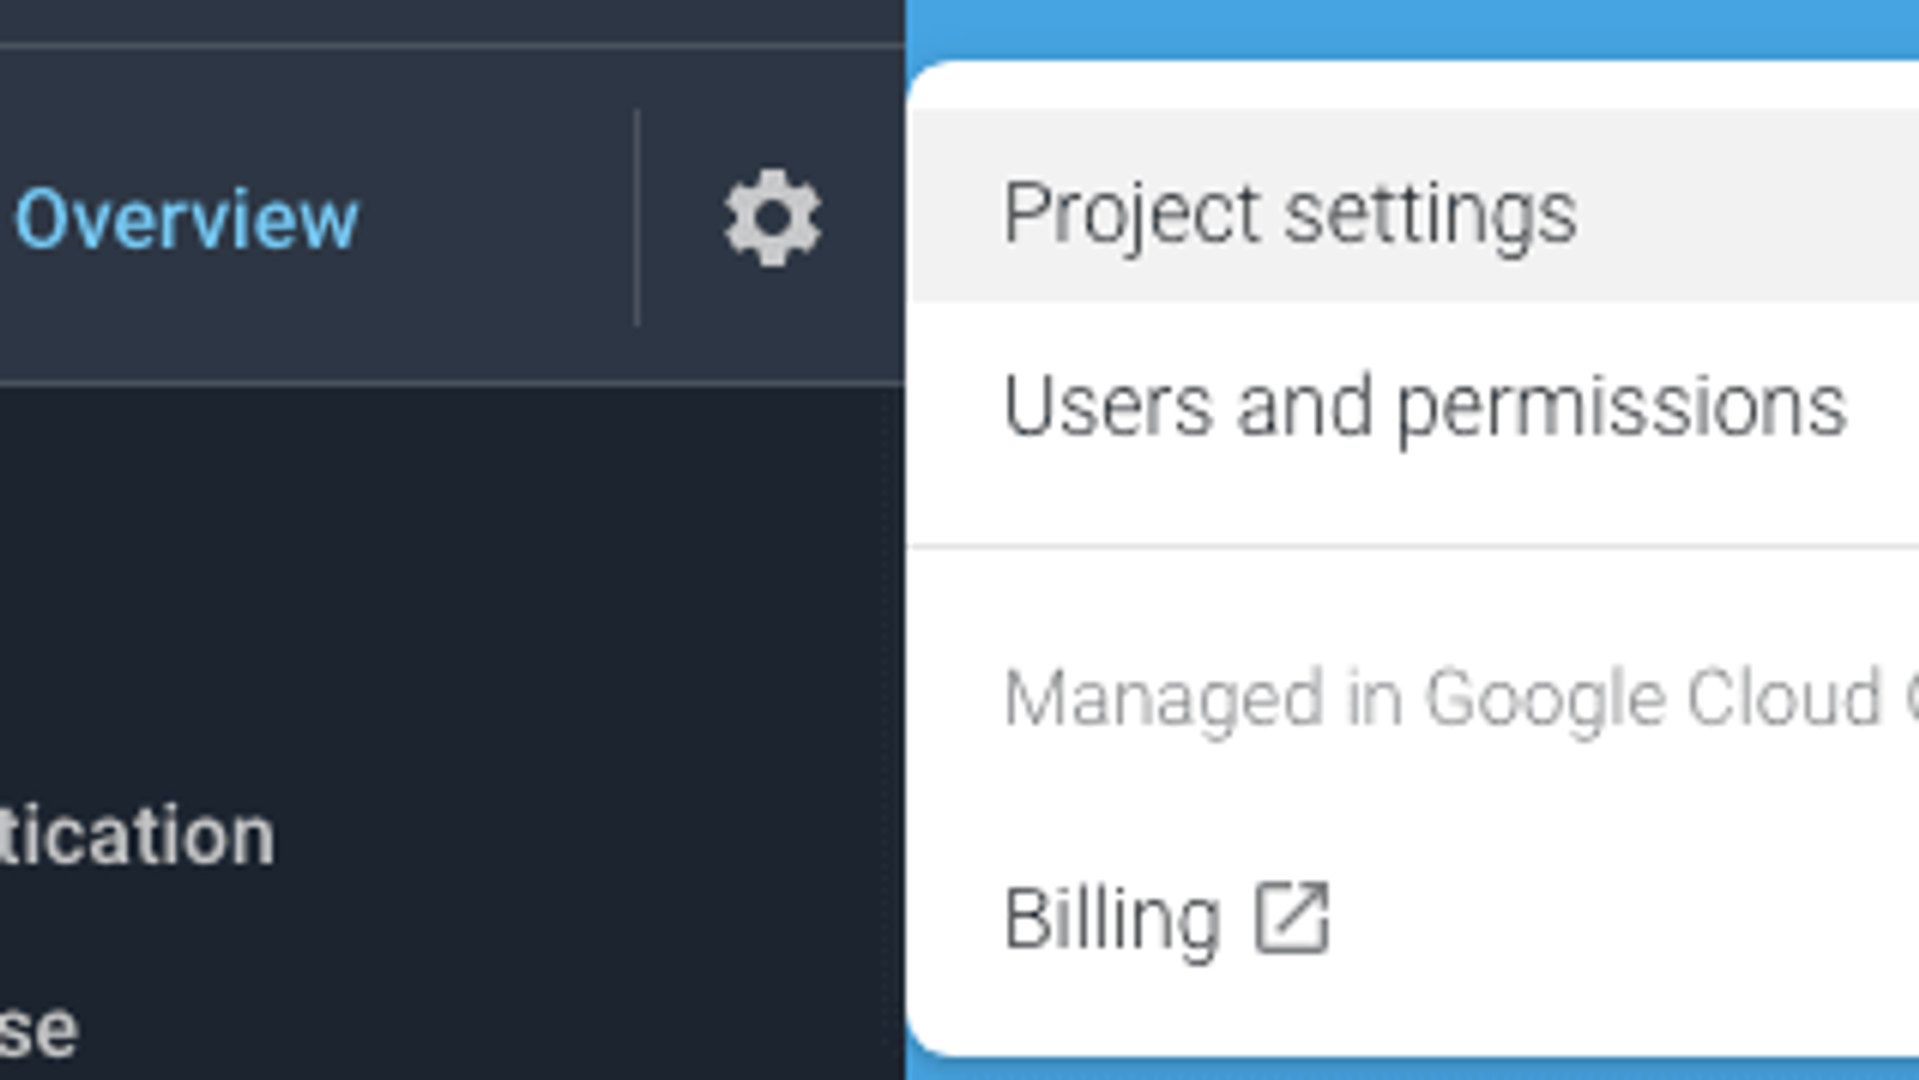Click the divider line beside the gear
Image resolution: width=1919 pixels, height=1080 pixels.
pyautogui.click(x=637, y=218)
